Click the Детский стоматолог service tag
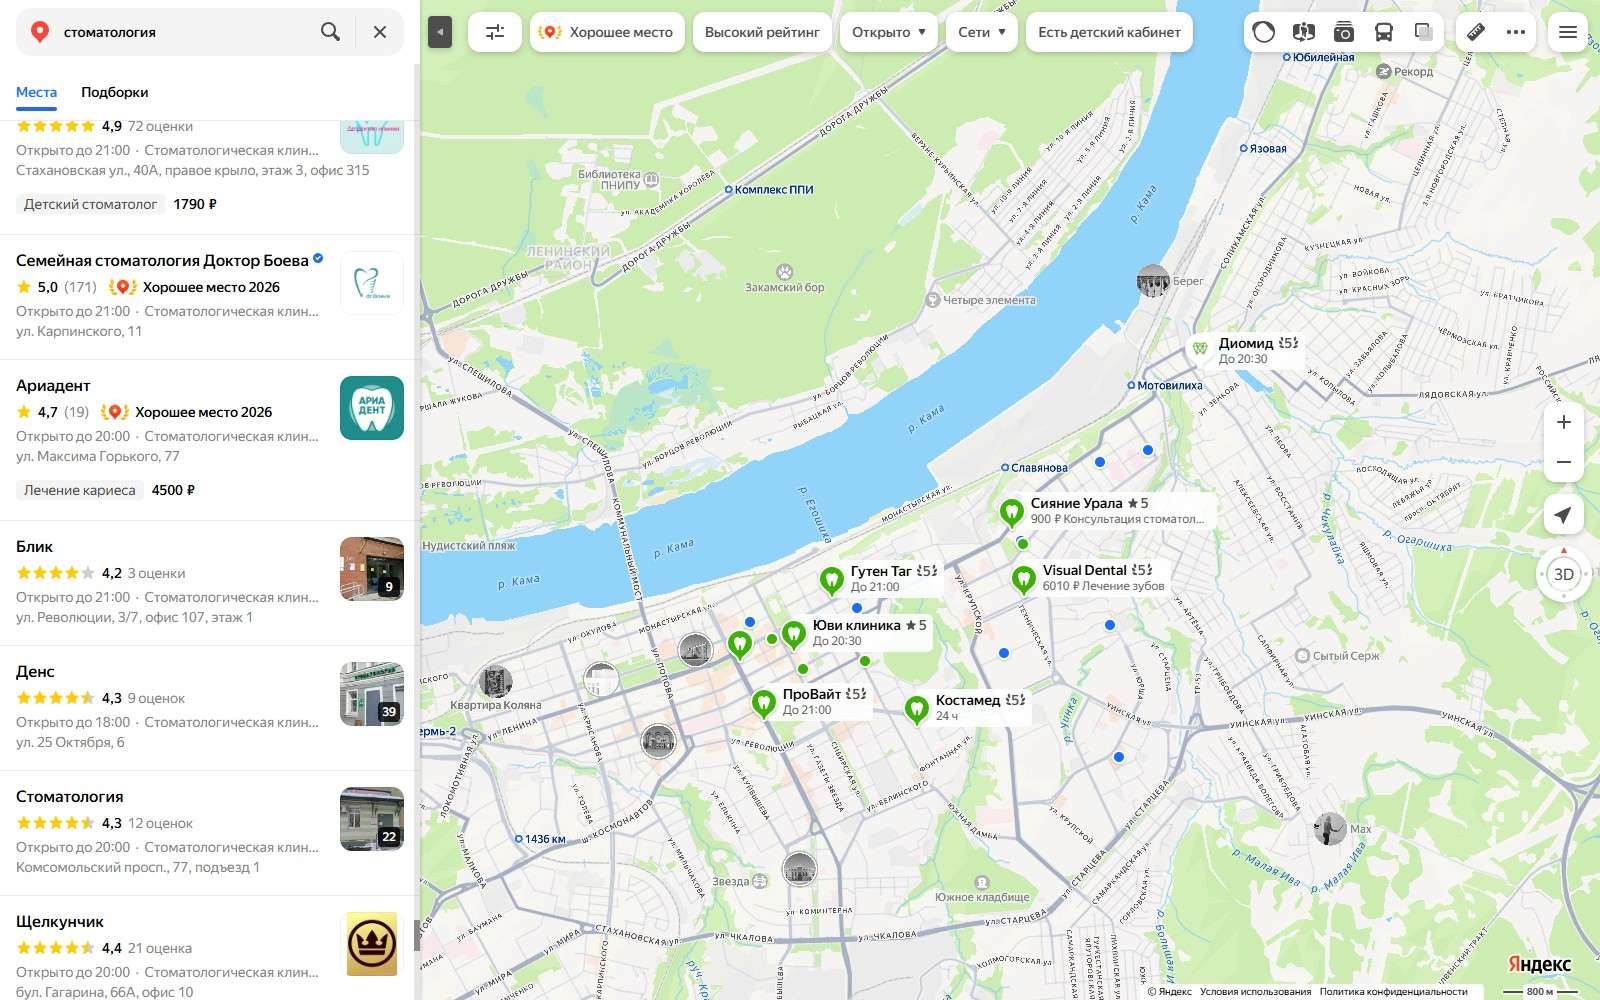The image size is (1600, 1000). [90, 204]
